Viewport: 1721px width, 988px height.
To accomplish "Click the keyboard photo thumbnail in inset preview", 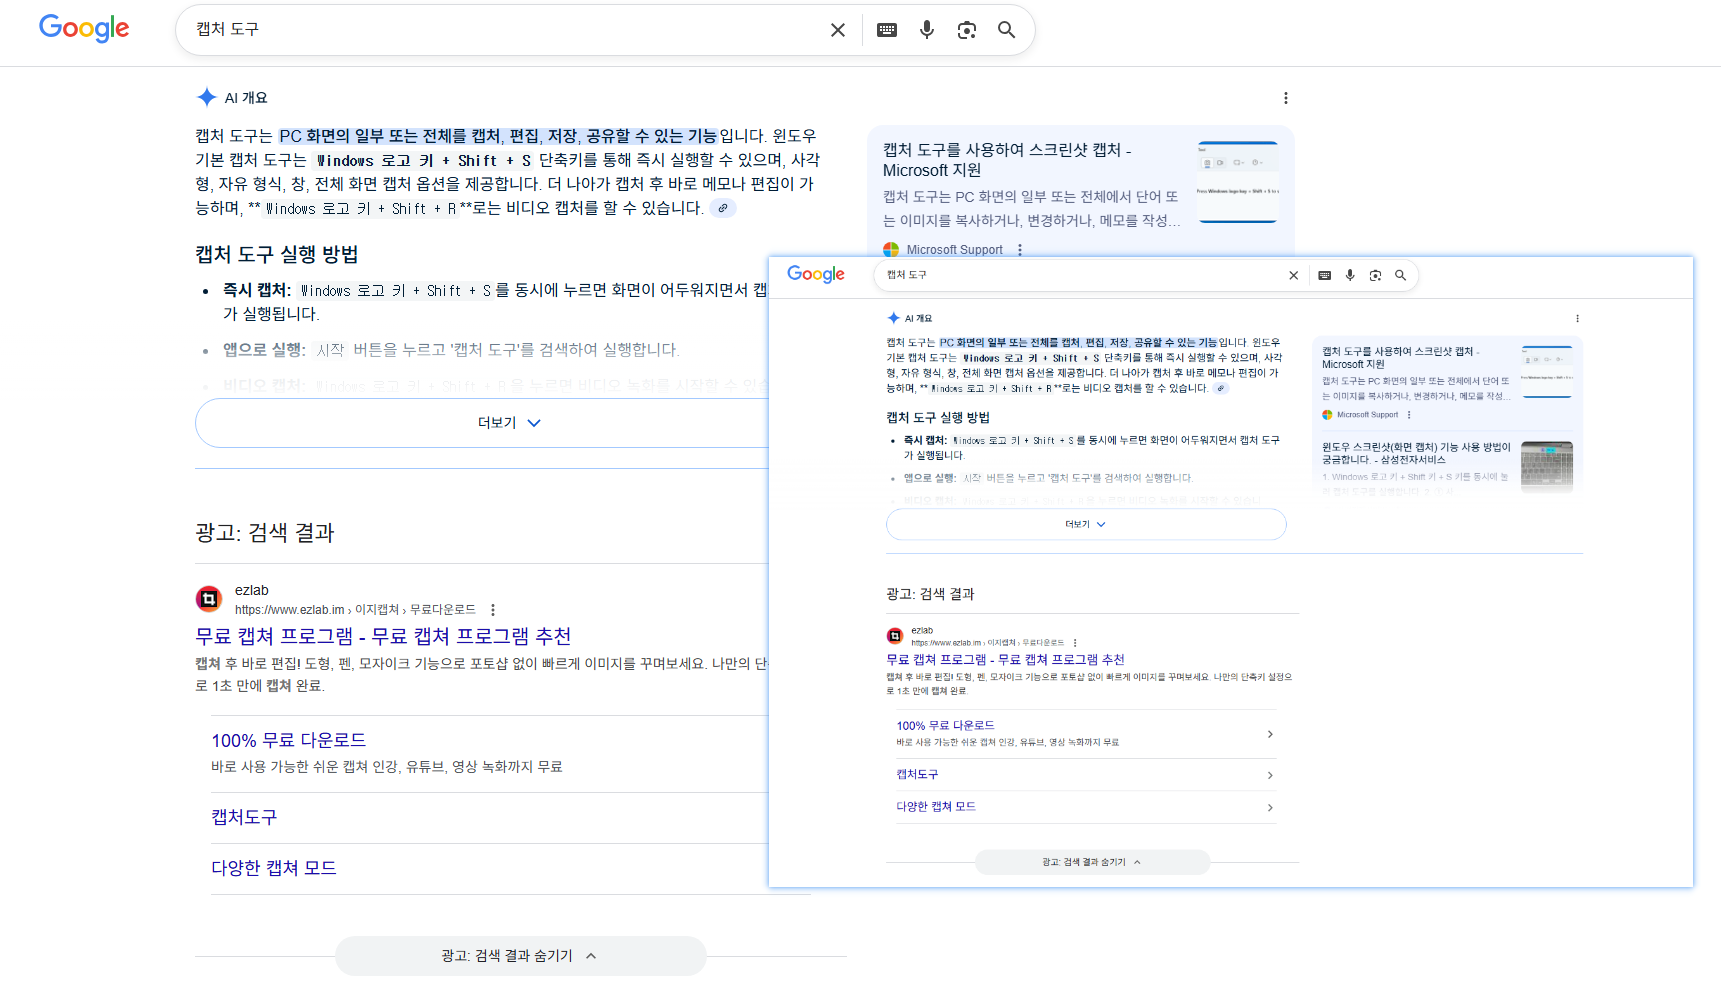I will [1547, 466].
